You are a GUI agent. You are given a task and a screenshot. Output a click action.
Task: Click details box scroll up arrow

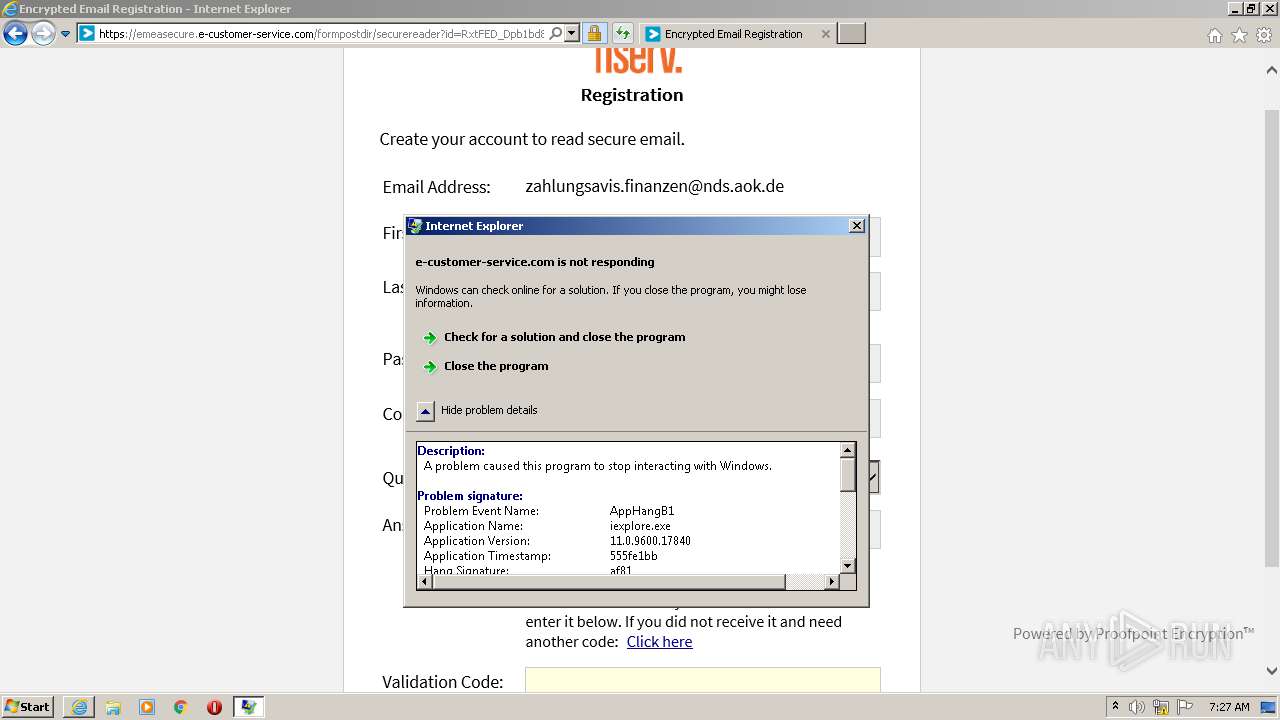848,450
